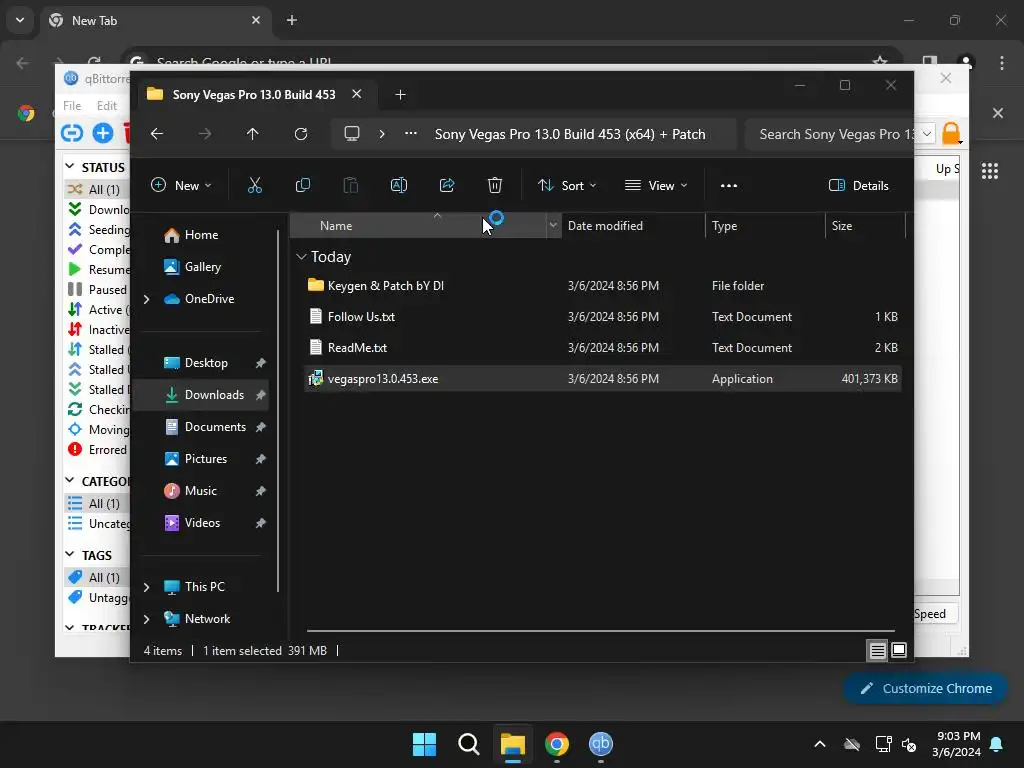
Task: Click qBittorrent icon on taskbar
Action: (x=601, y=744)
